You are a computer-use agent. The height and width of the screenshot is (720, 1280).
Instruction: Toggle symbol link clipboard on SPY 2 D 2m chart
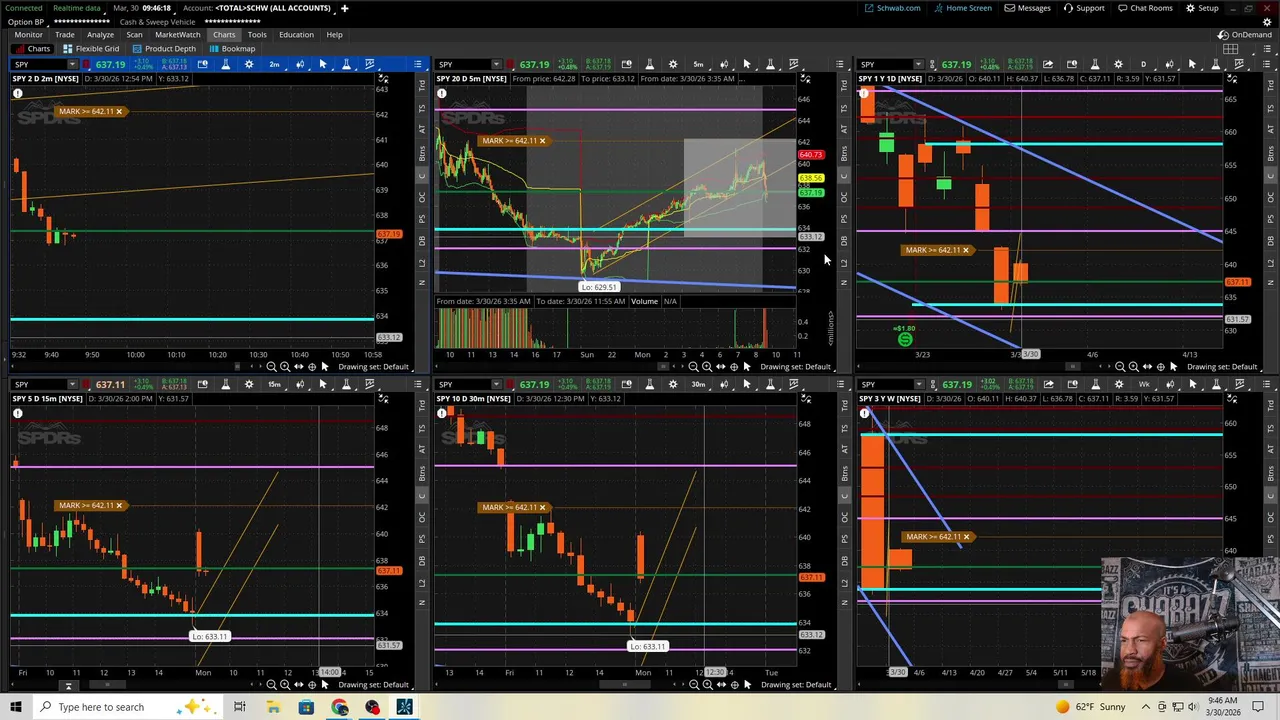click(86, 64)
